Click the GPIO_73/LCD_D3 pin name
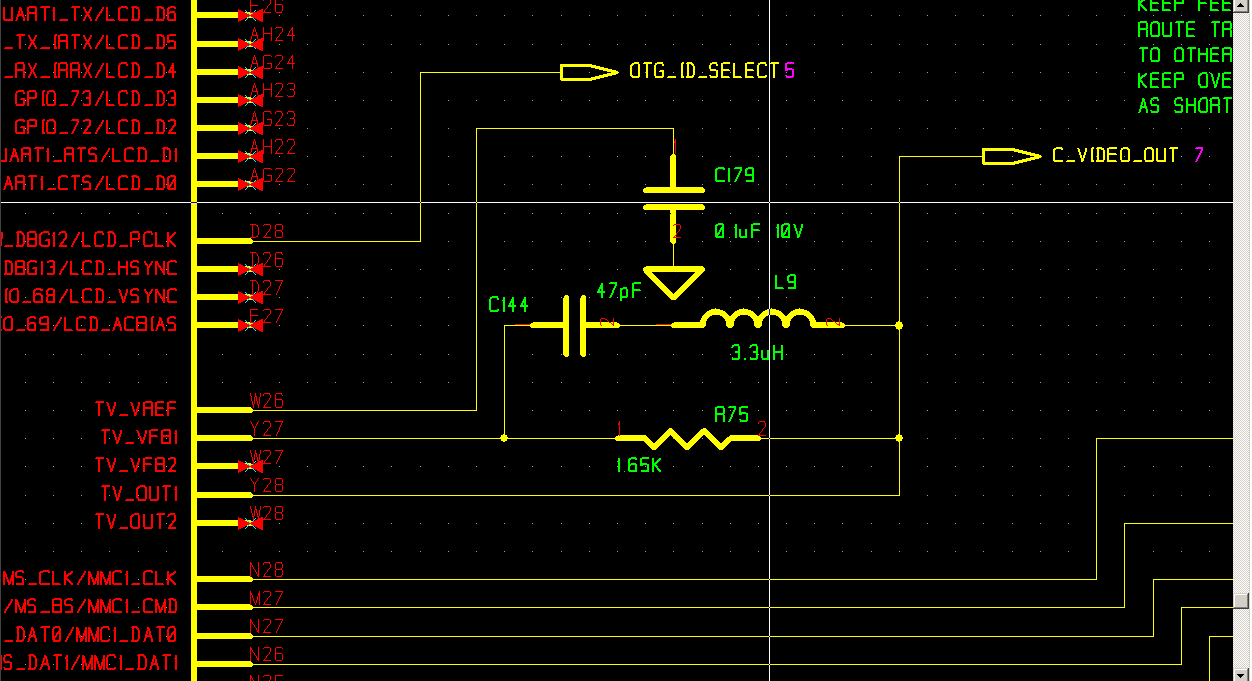 (x=96, y=100)
